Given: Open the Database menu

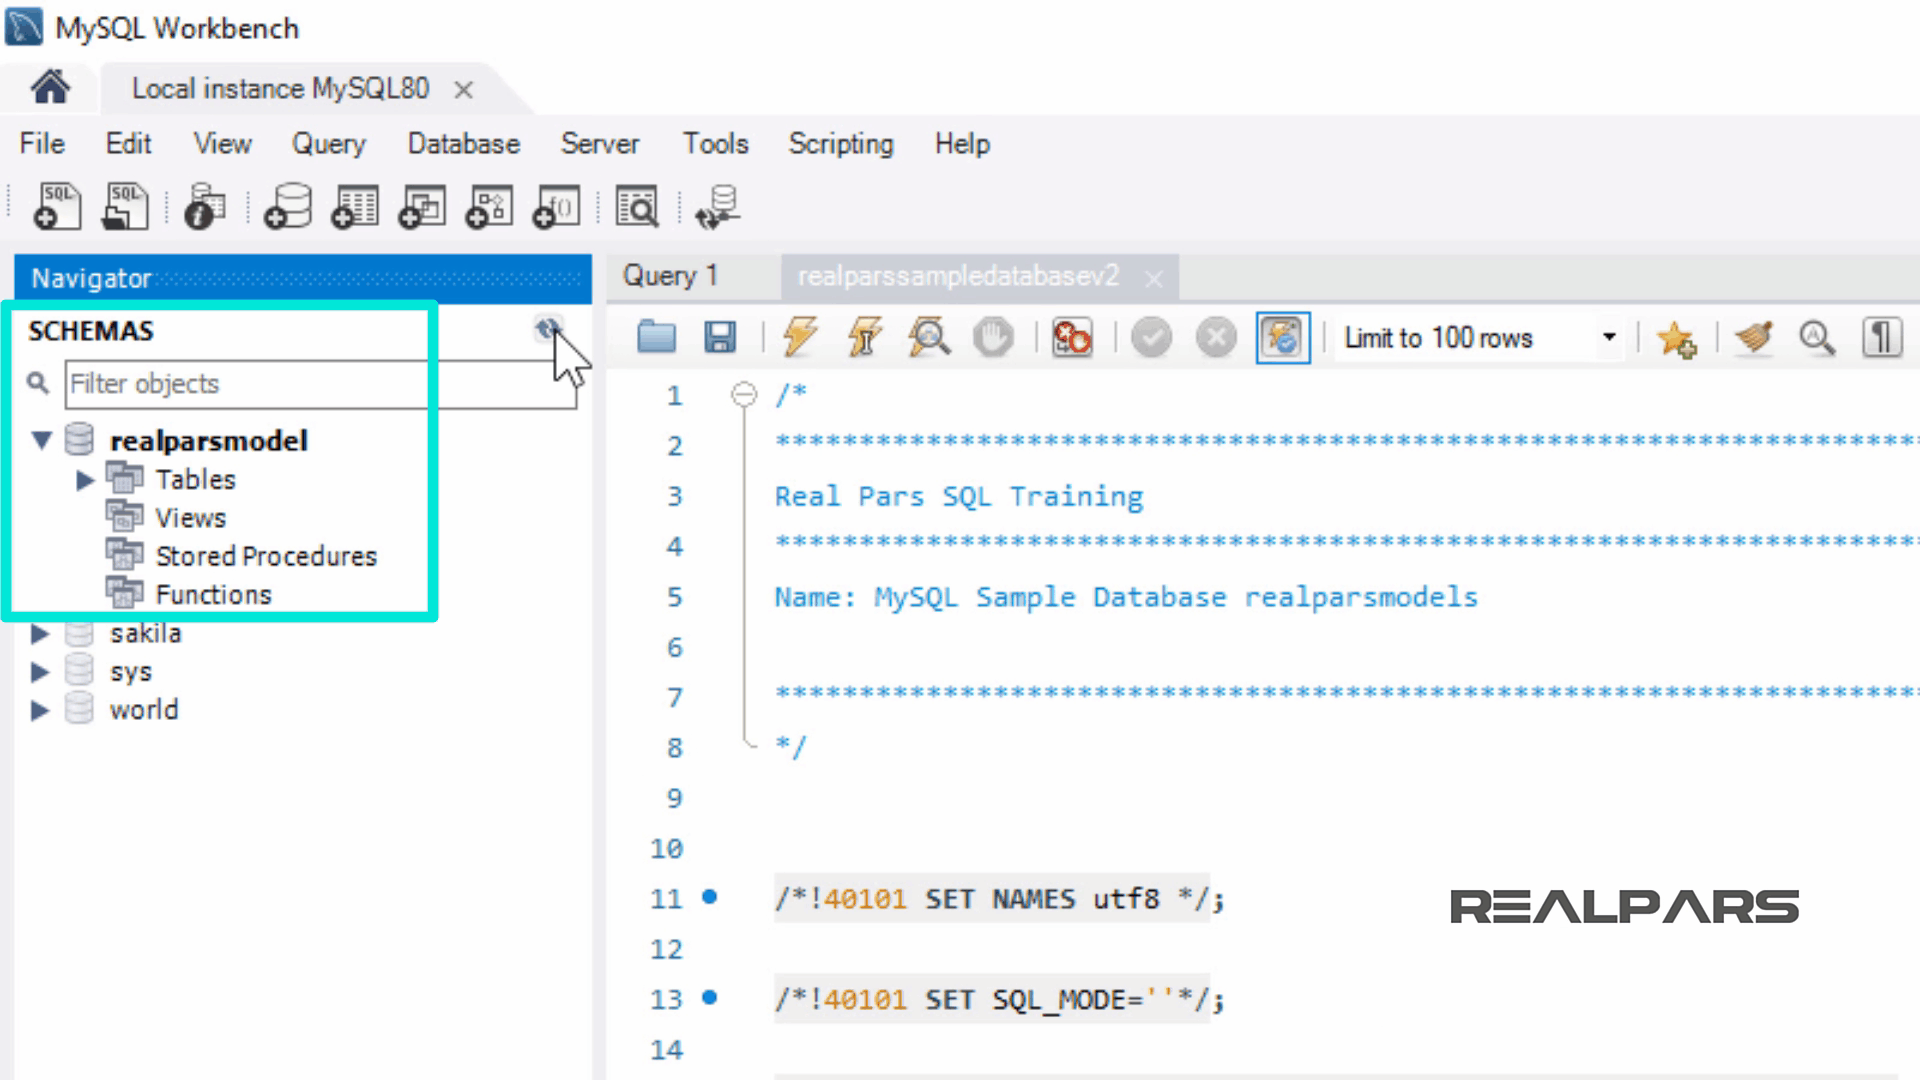Looking at the screenshot, I should pyautogui.click(x=463, y=144).
